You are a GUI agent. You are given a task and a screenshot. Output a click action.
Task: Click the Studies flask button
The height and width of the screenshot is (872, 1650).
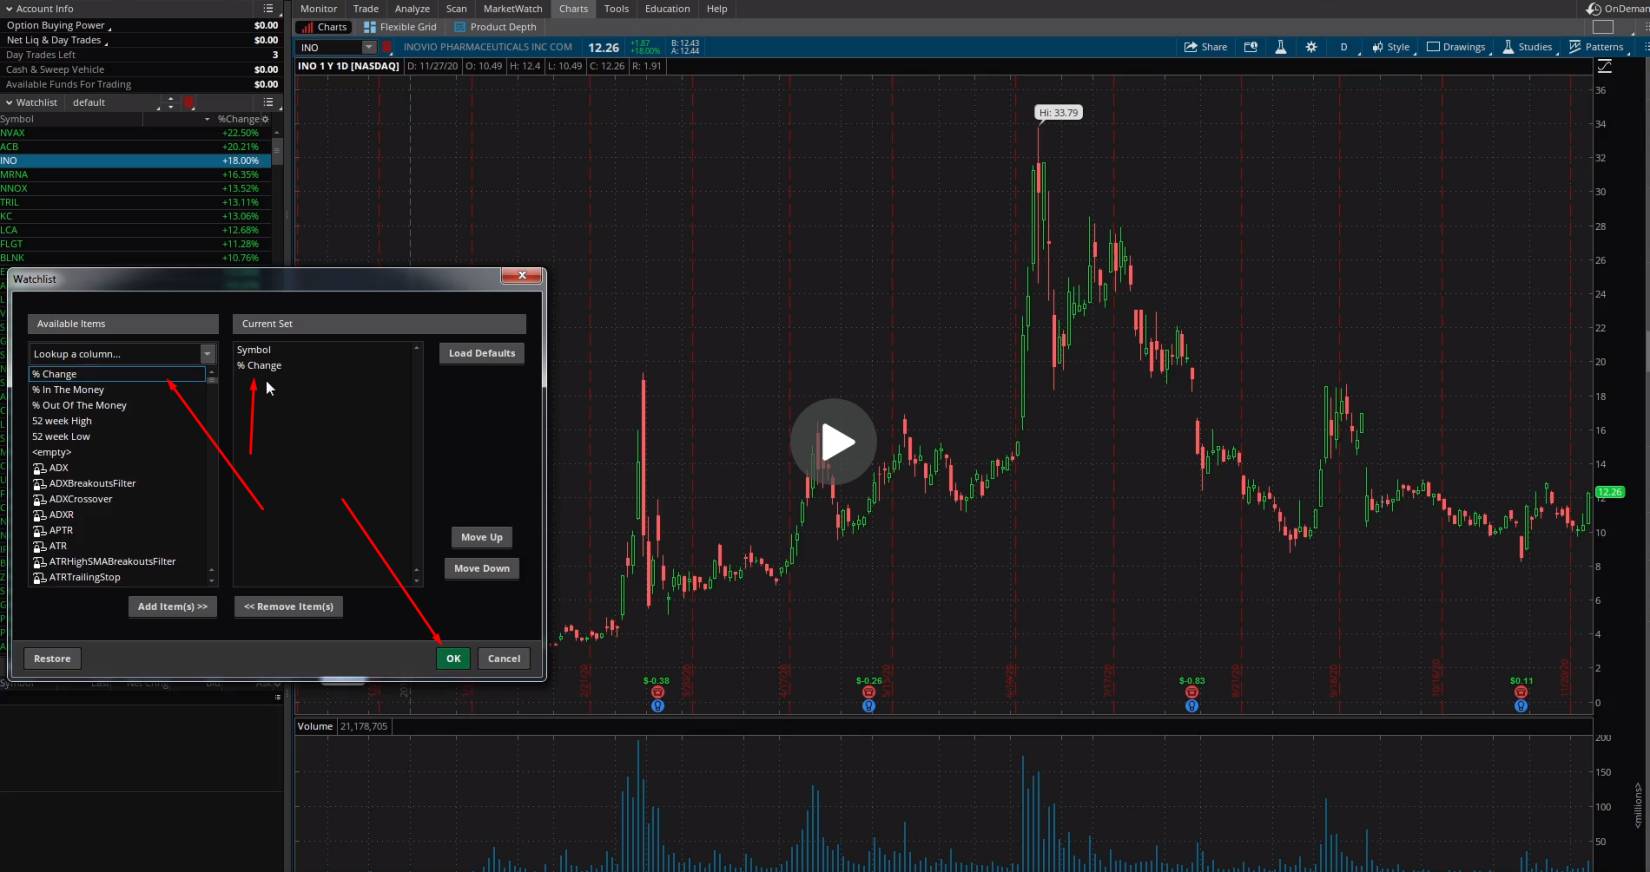click(x=1527, y=47)
